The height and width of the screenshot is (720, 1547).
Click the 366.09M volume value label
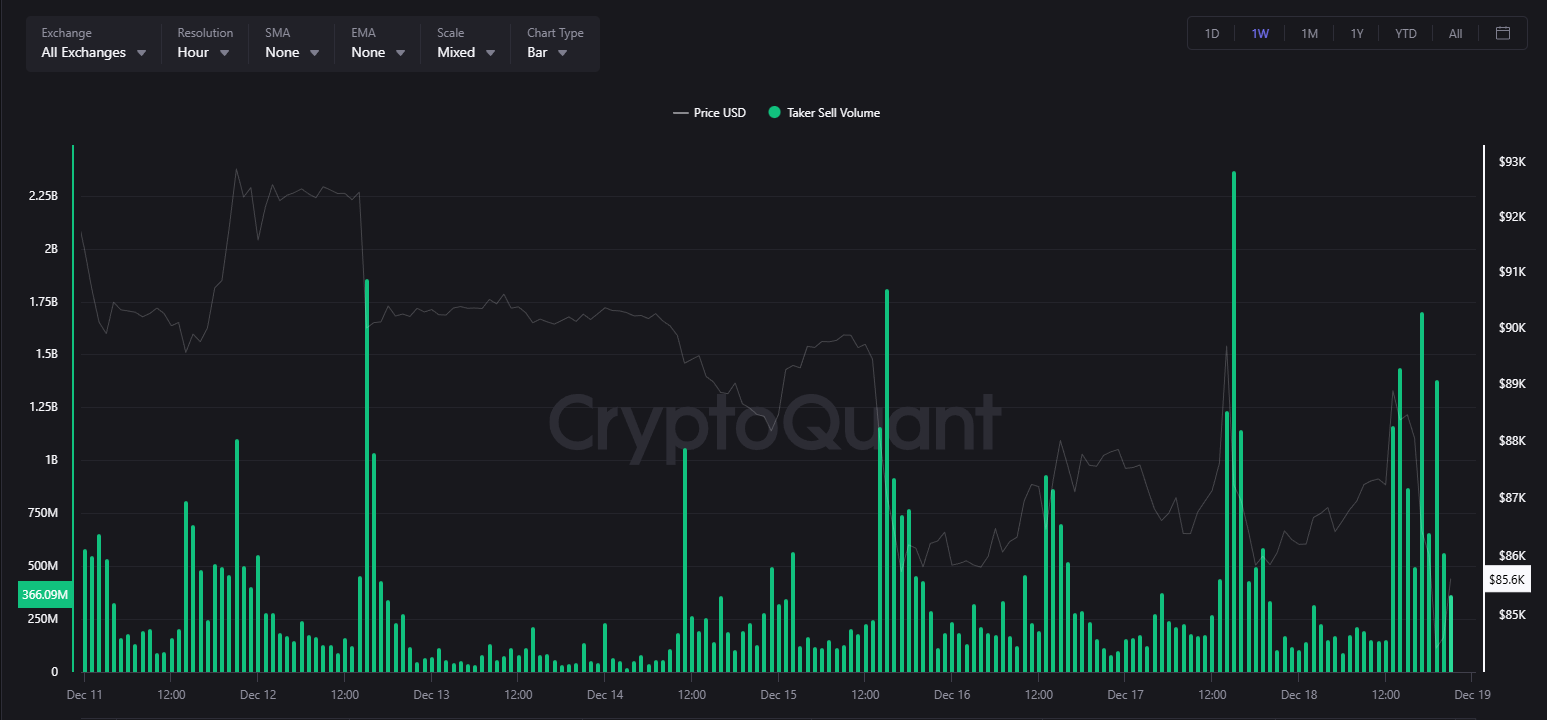(44, 593)
